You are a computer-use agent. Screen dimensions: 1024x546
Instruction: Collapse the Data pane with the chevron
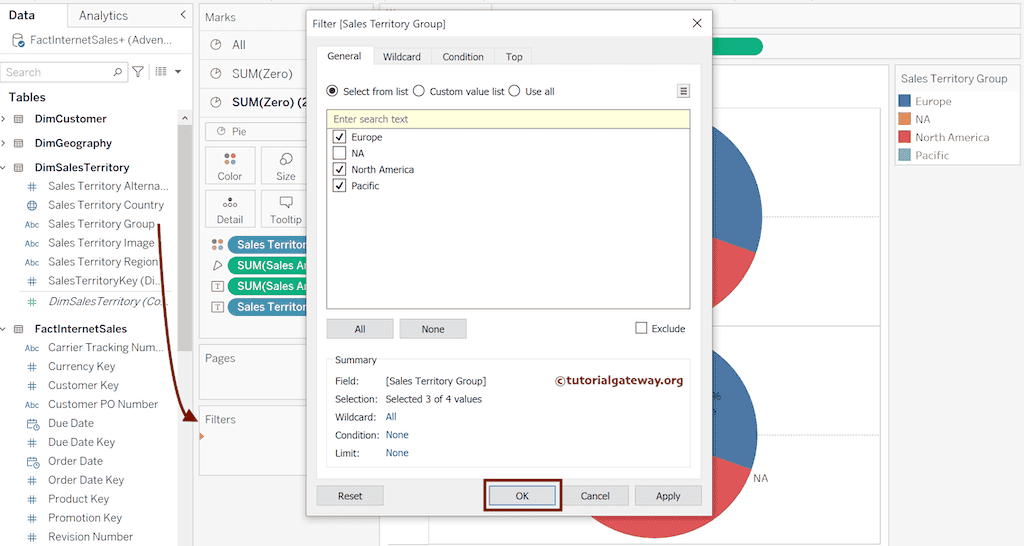(x=183, y=14)
